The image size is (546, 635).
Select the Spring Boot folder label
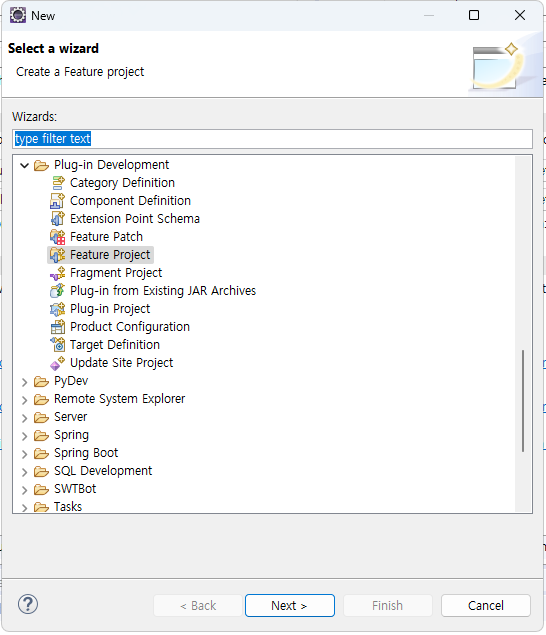tap(86, 453)
